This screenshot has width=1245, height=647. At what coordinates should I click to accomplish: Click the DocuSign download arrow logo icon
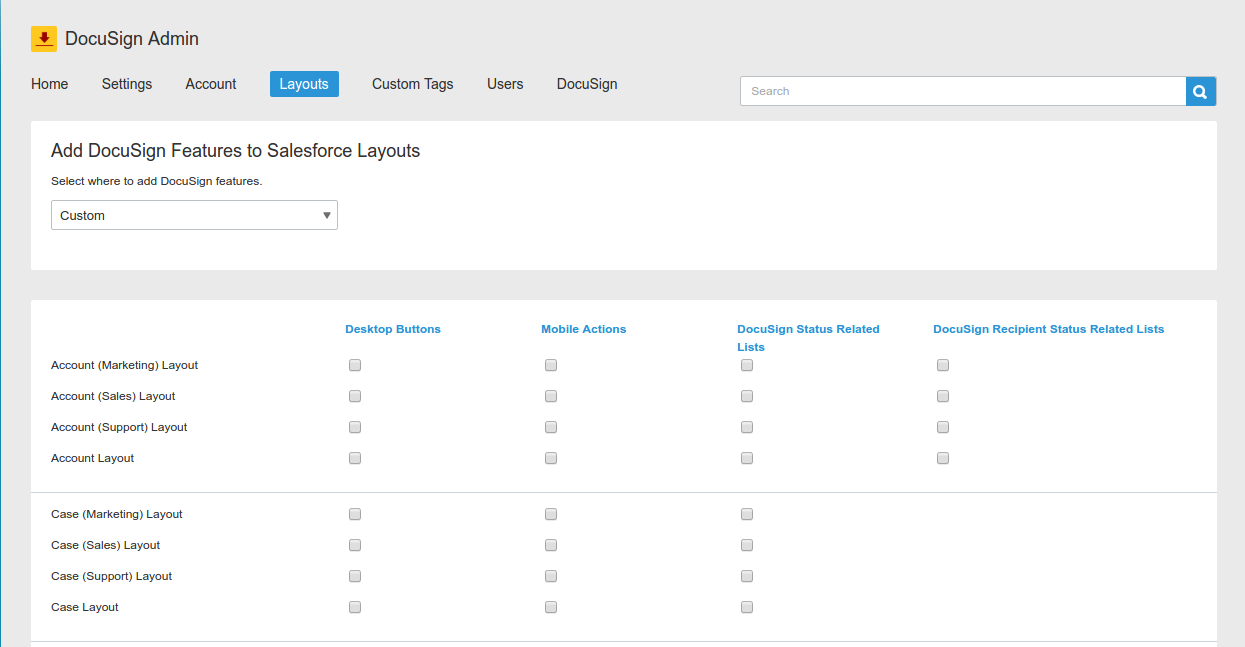coord(44,38)
